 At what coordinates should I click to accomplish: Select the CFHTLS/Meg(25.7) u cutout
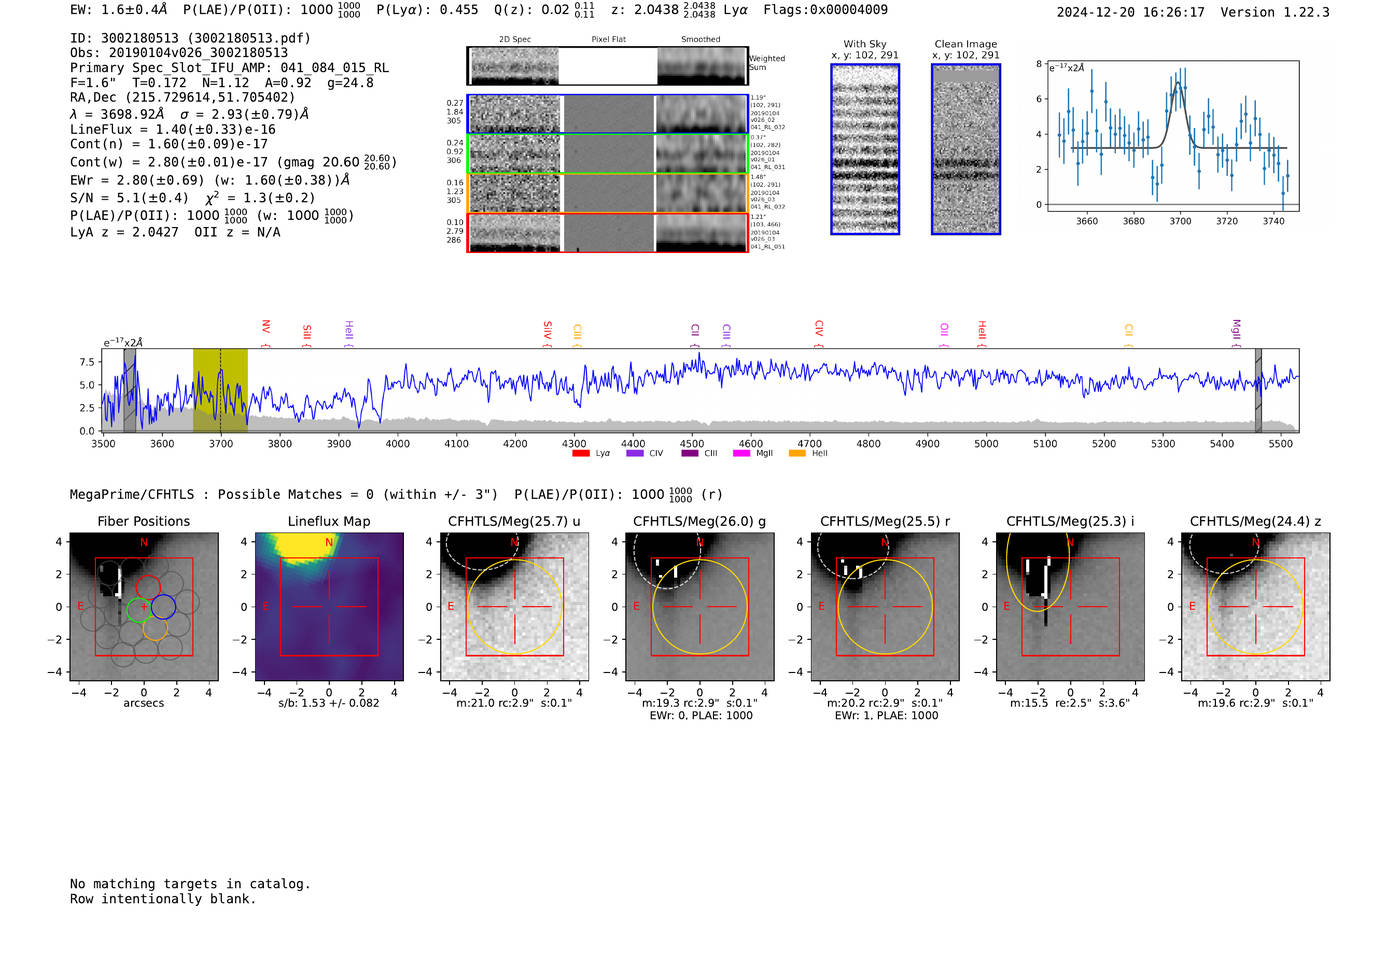[514, 607]
